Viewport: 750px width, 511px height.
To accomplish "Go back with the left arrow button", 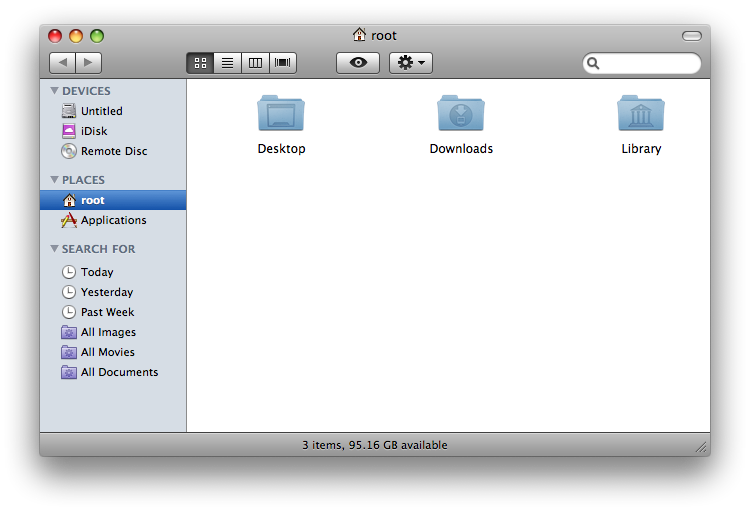I will [62, 63].
